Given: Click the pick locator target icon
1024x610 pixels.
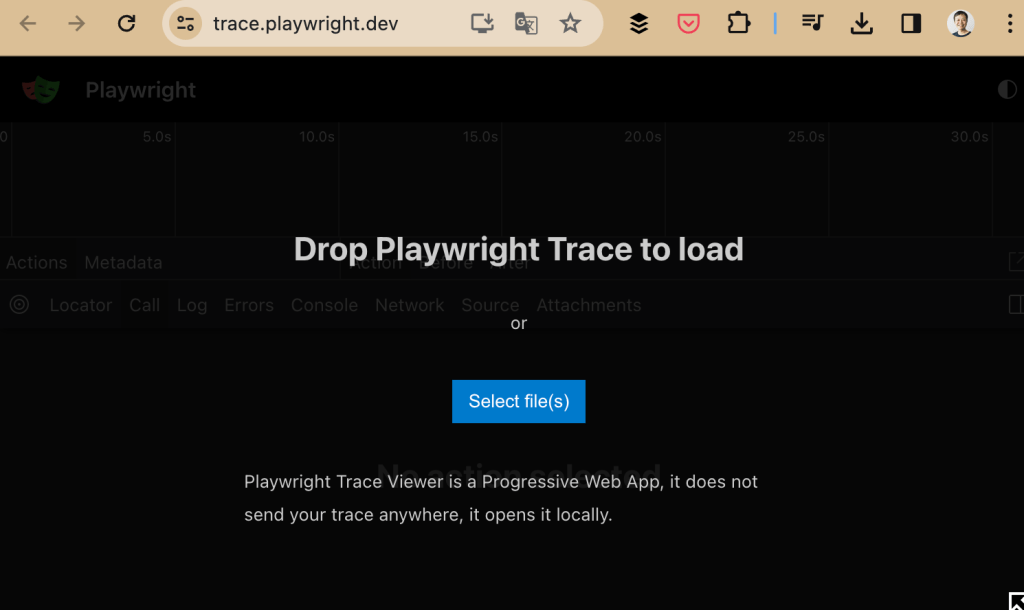Looking at the screenshot, I should tap(19, 305).
